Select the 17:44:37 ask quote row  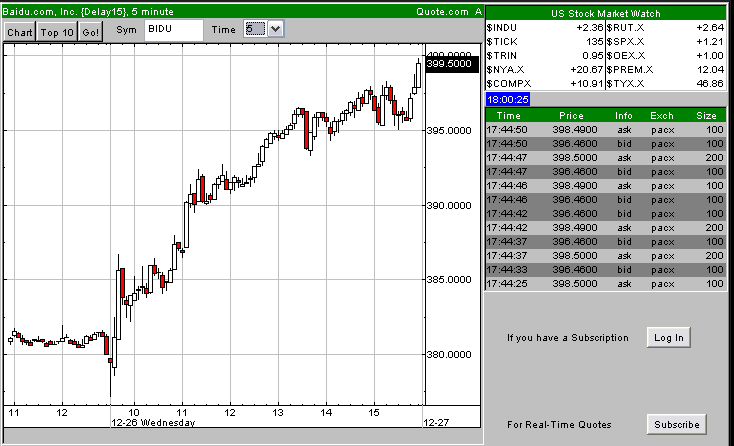click(x=606, y=256)
